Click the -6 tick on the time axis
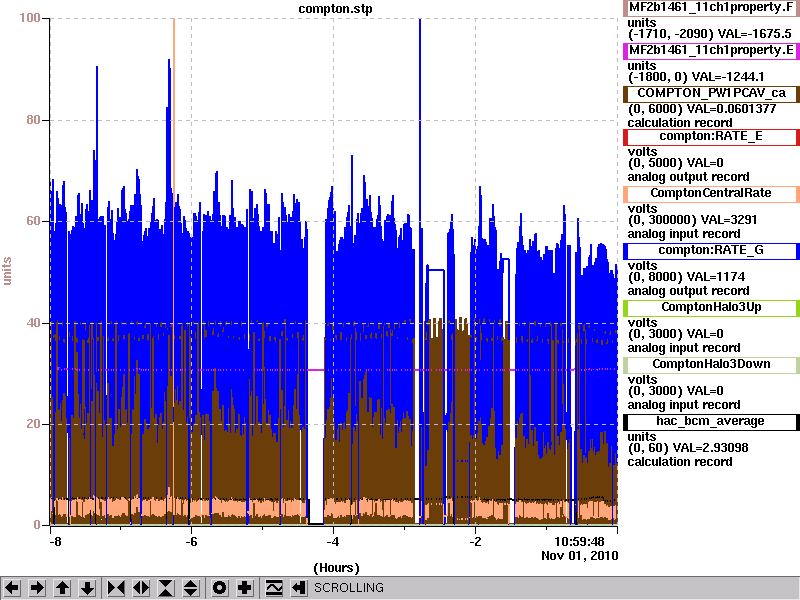 (x=190, y=542)
